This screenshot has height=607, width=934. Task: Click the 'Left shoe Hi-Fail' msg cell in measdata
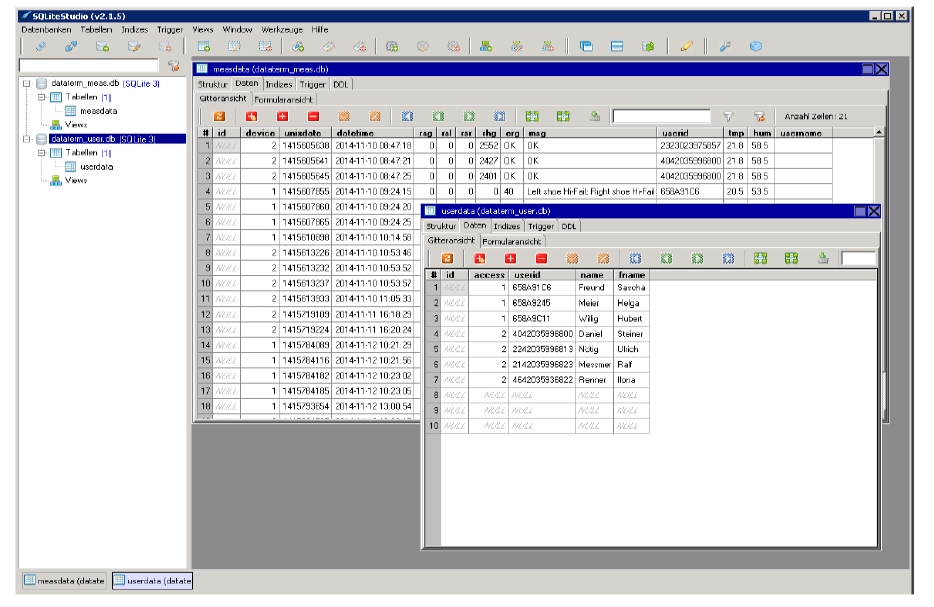click(590, 192)
